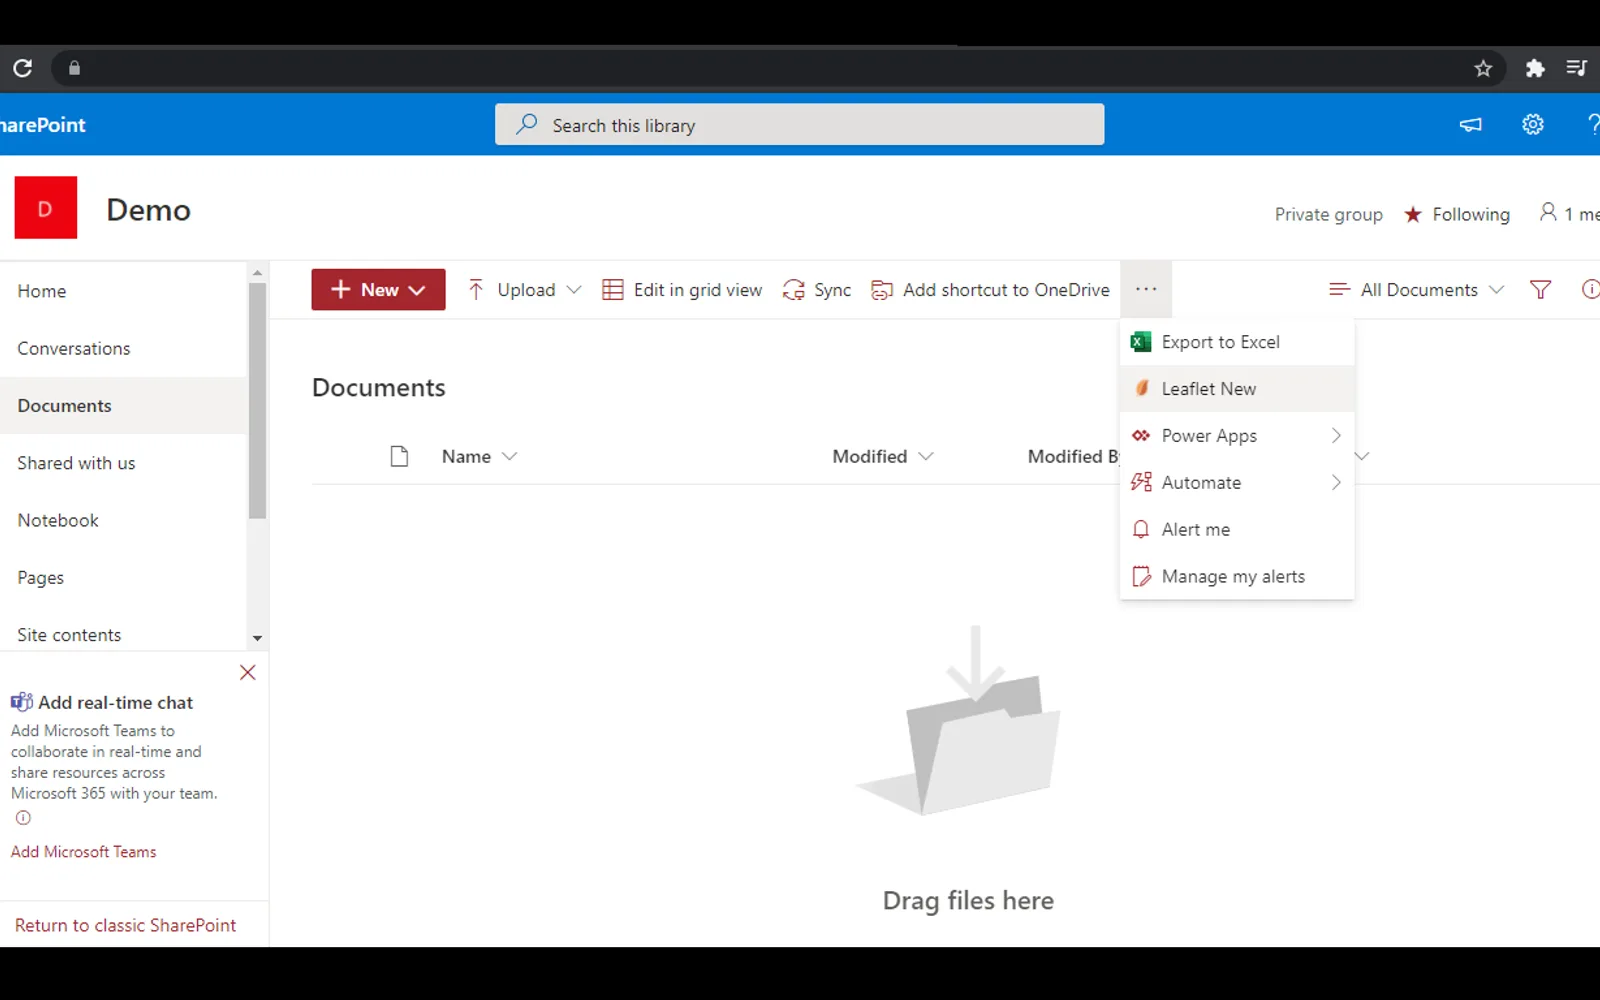Click Return to classic SharePoint link
The width and height of the screenshot is (1600, 1000).
coord(126,925)
